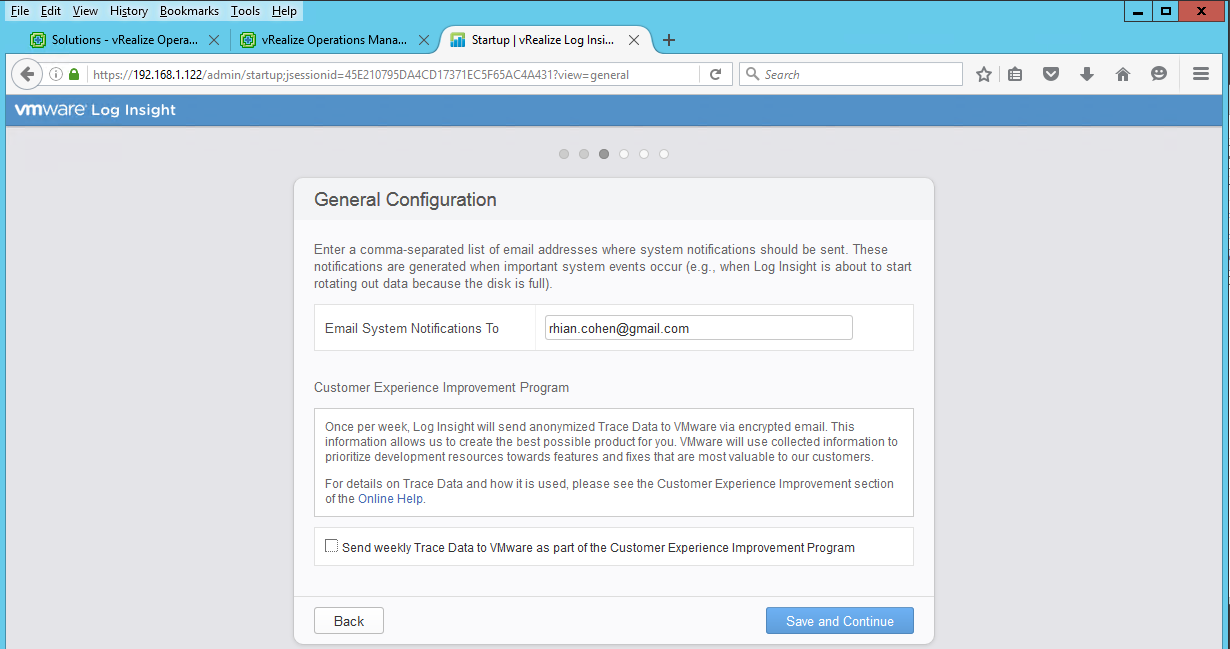Open the History menu

coord(129,11)
